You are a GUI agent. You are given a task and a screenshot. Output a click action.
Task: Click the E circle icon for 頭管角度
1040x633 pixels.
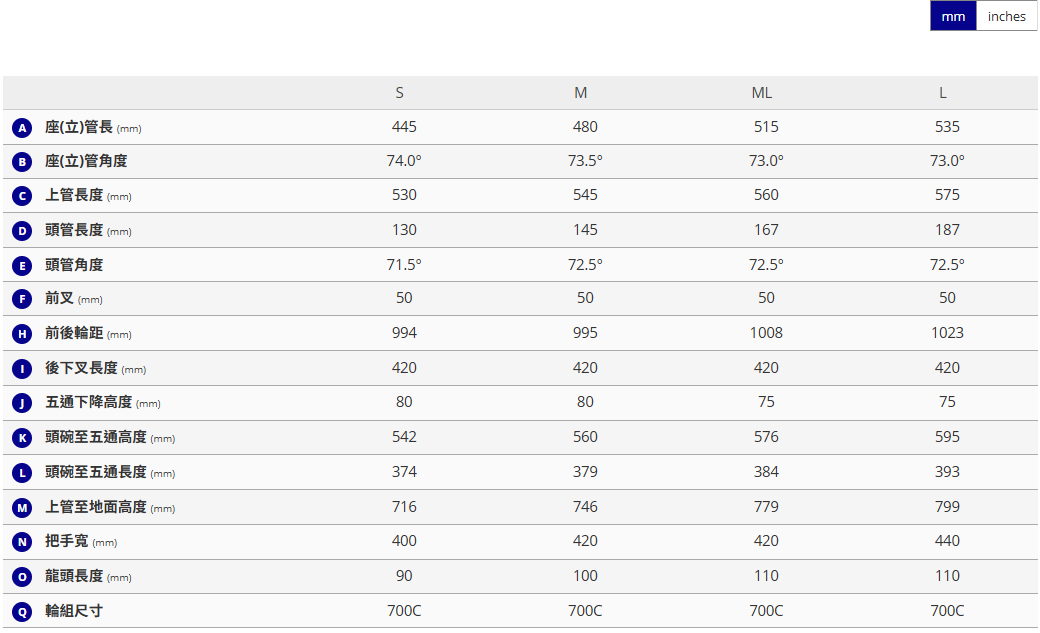(22, 266)
